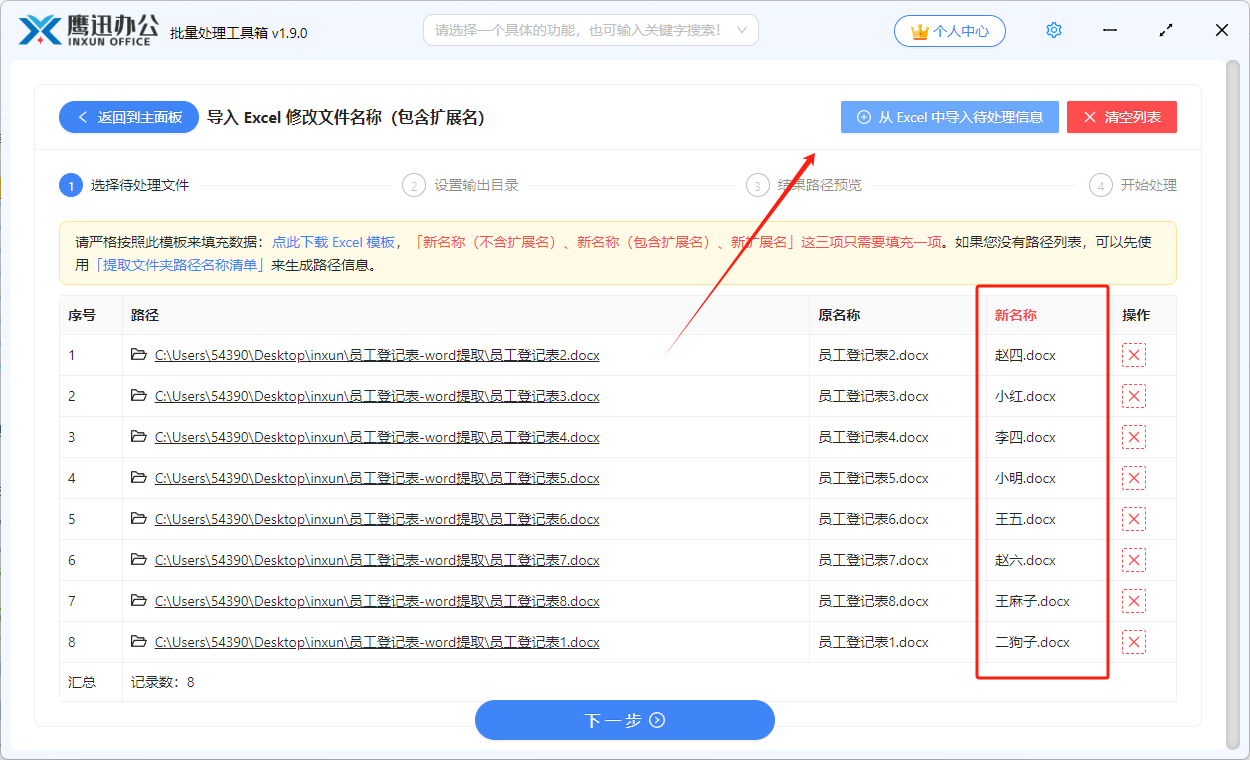The height and width of the screenshot is (760, 1250).
Task: Delete row for 员工登记表2.docx
Action: pyautogui.click(x=1134, y=355)
